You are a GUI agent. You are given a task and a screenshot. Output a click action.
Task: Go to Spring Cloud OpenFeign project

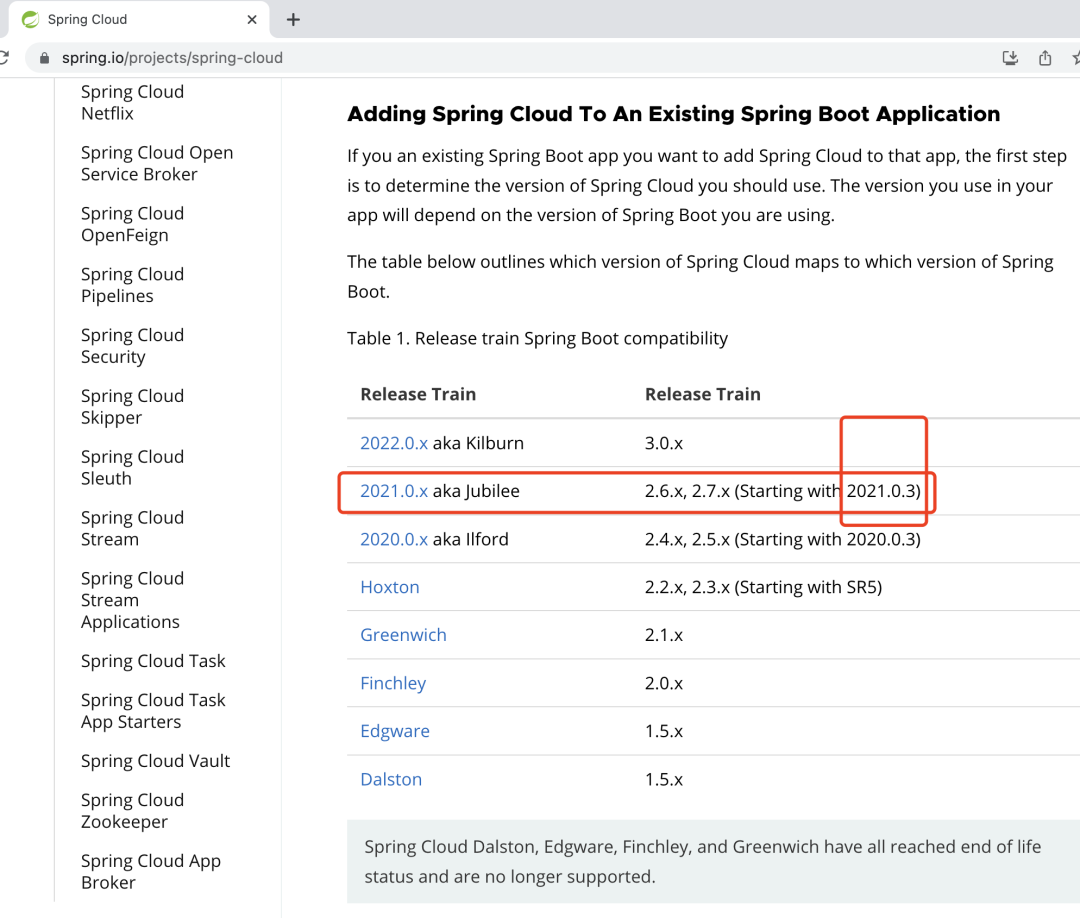(132, 224)
